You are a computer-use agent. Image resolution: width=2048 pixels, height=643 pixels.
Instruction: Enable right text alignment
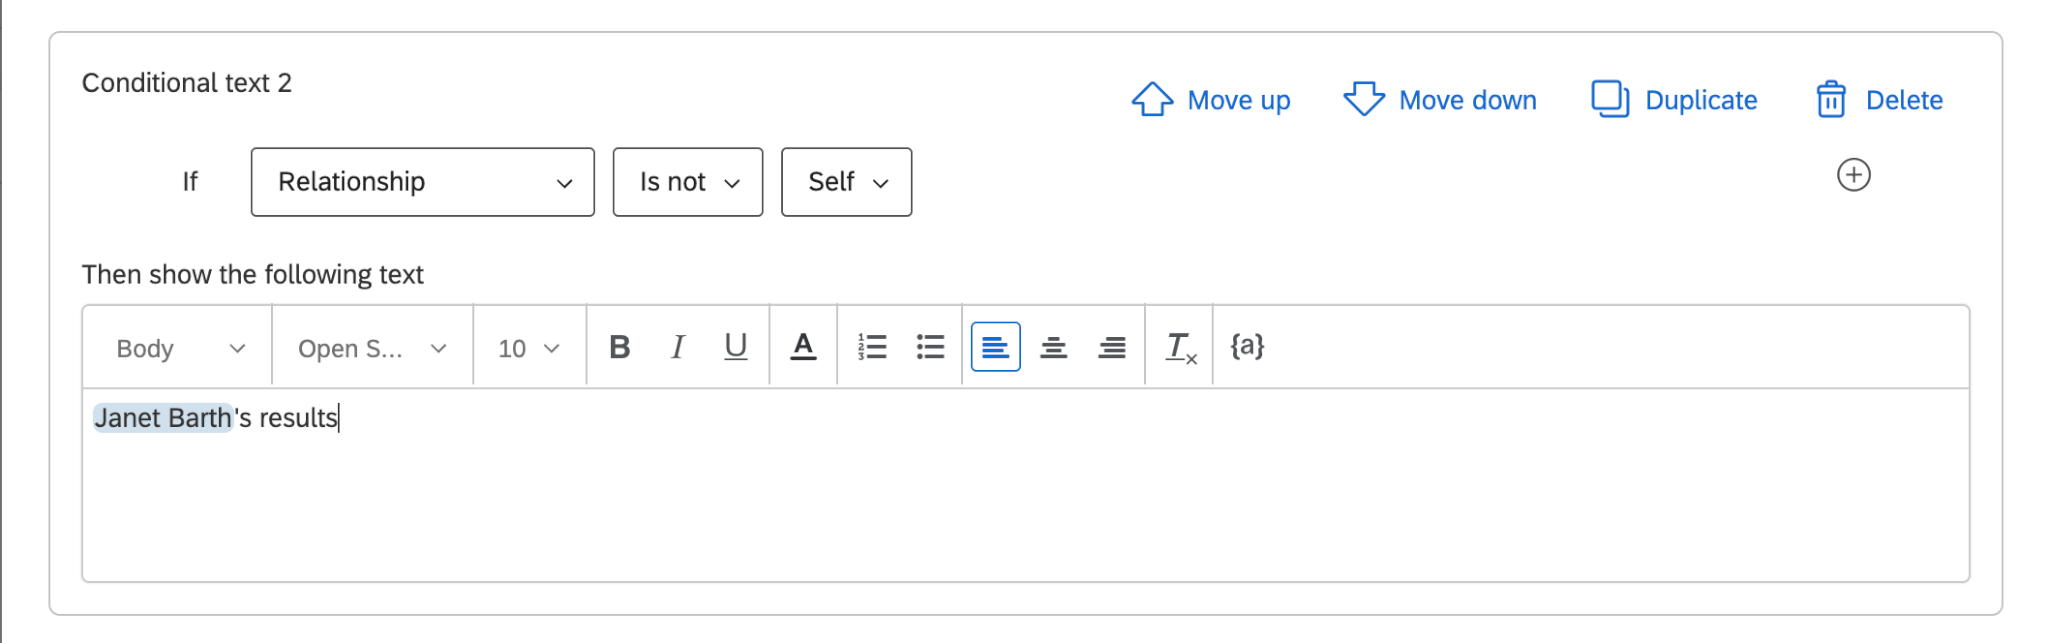coord(1111,347)
